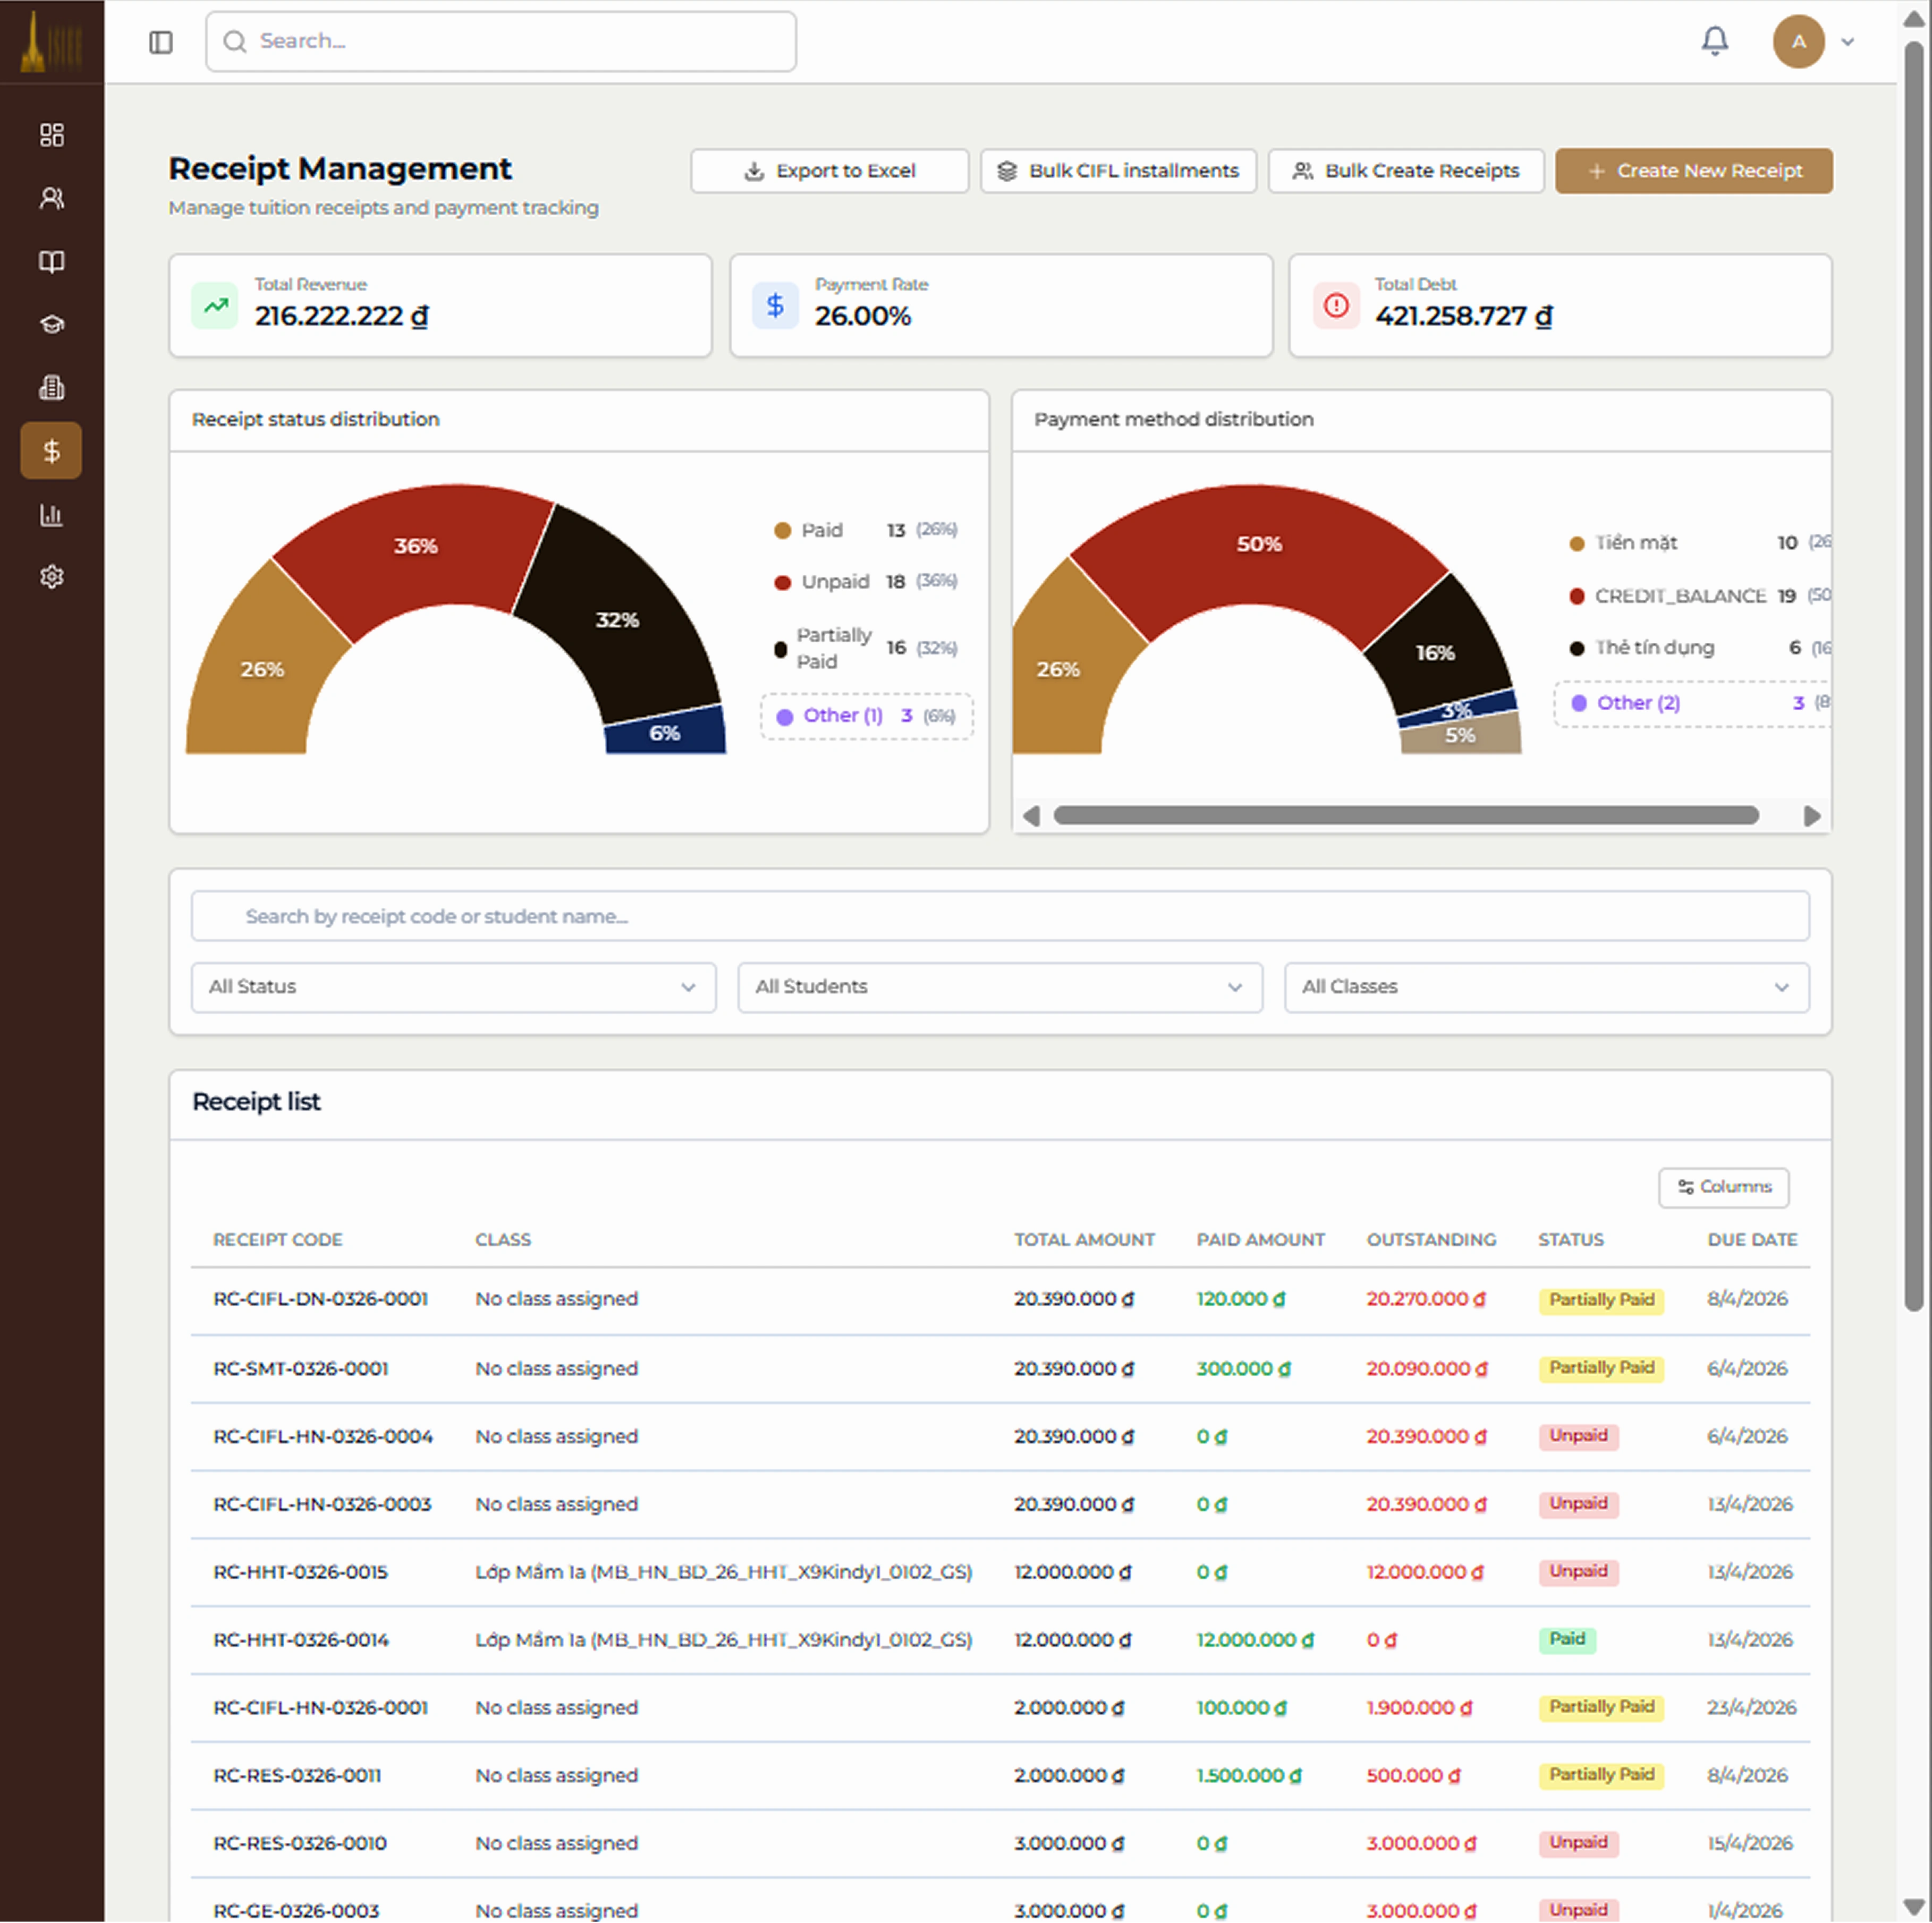Click the receipt code search field
Image resolution: width=1932 pixels, height=1923 pixels.
(999, 916)
